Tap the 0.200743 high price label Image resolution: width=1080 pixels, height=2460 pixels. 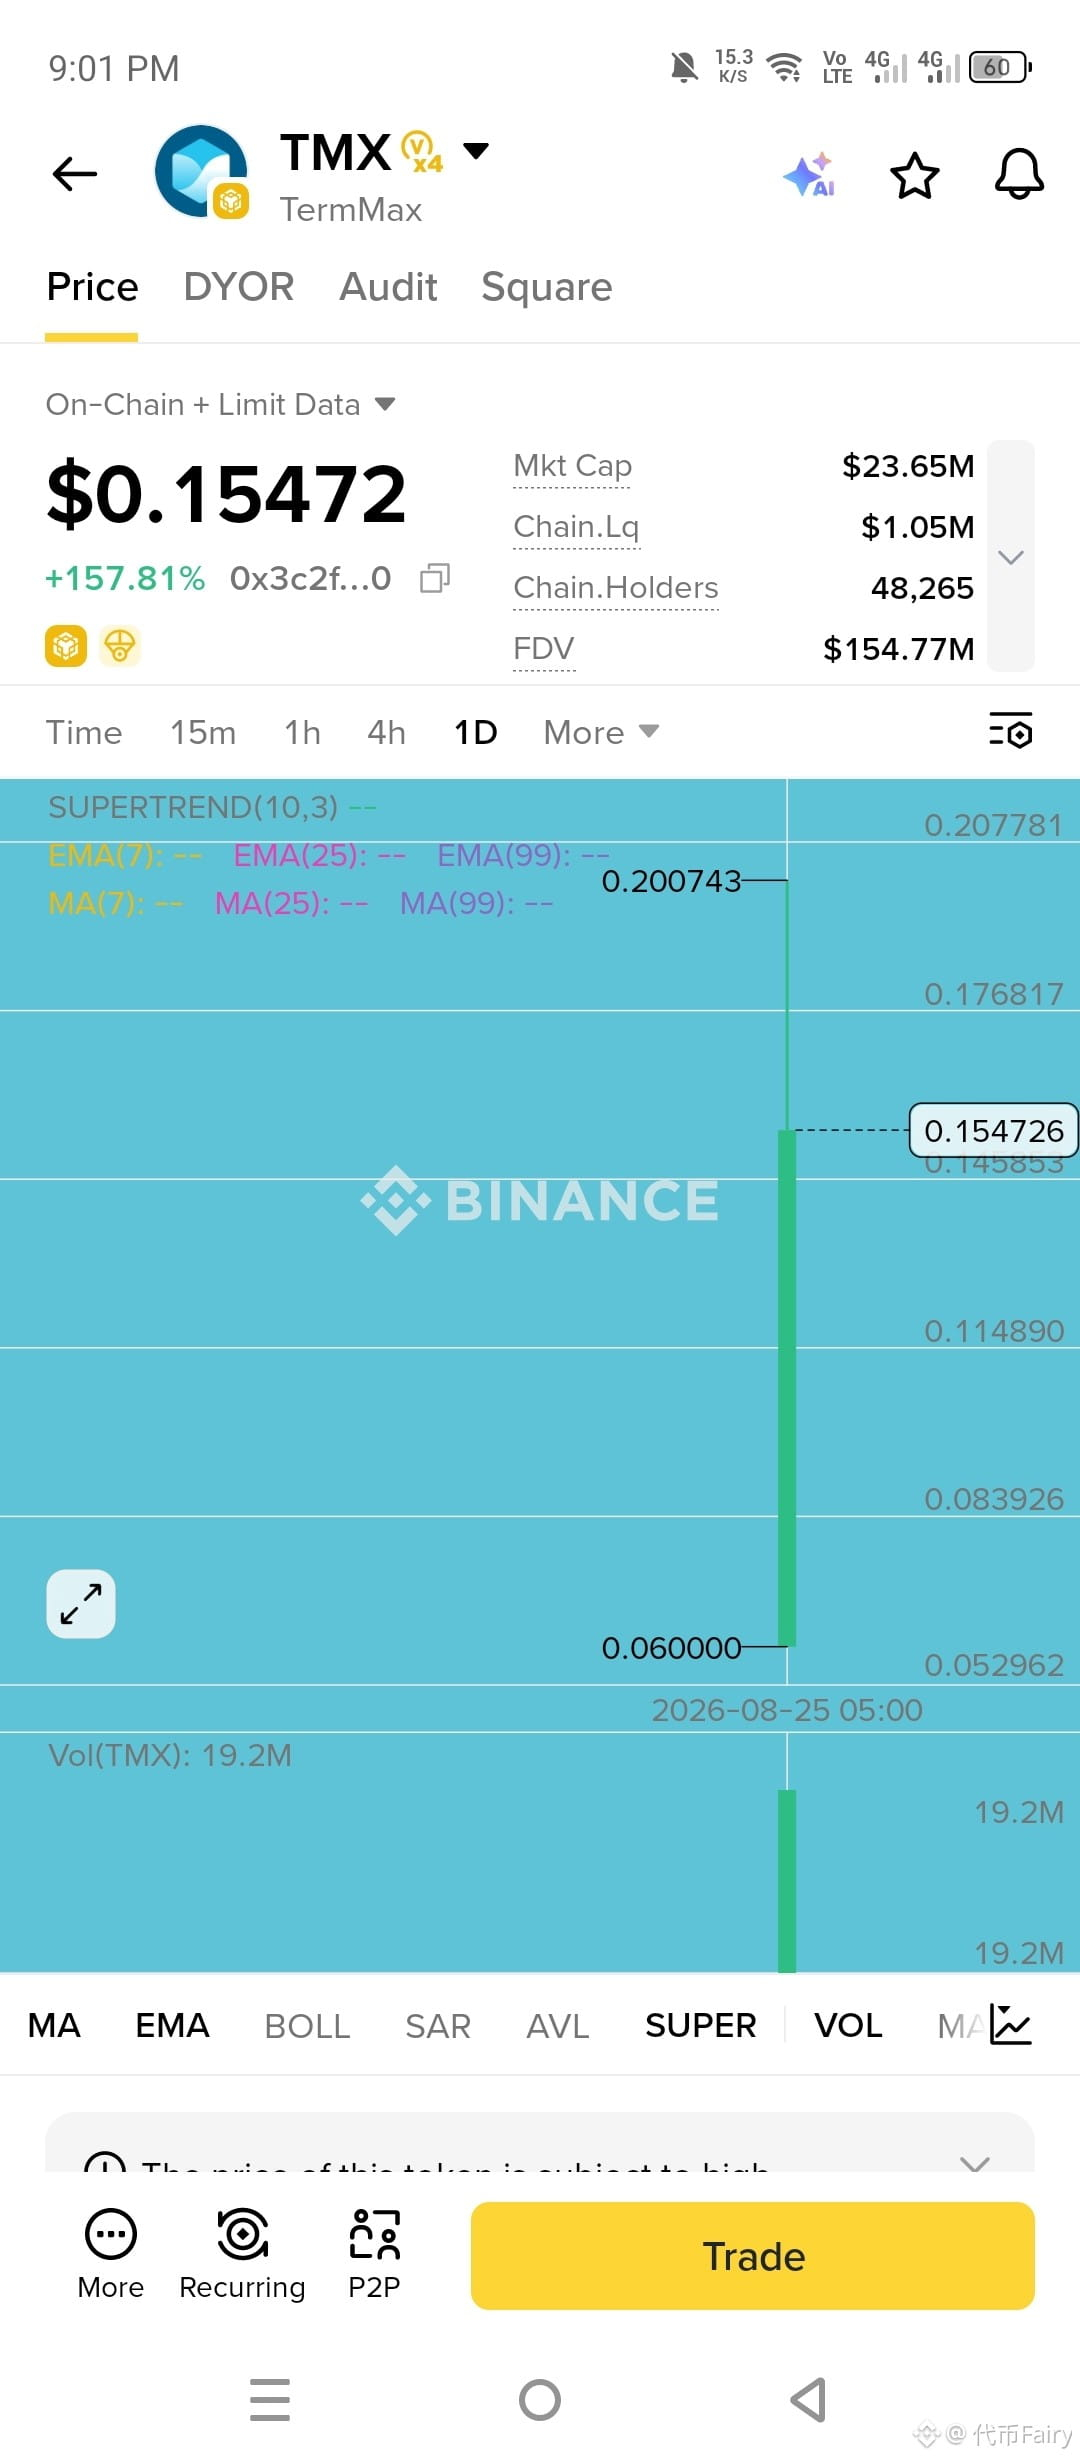coord(671,881)
